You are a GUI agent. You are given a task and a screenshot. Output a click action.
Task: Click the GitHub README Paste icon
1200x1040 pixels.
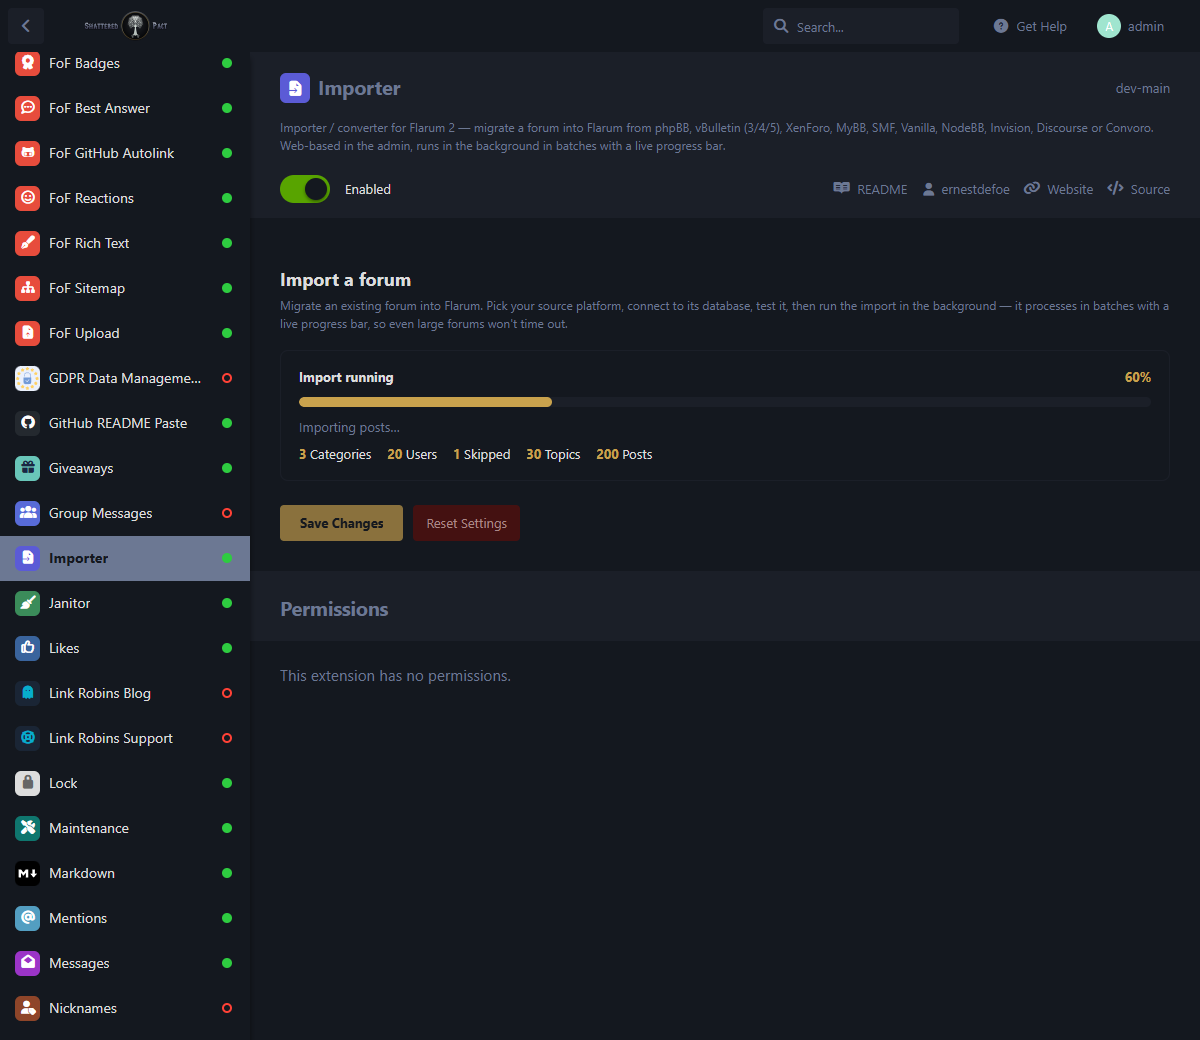tap(28, 423)
